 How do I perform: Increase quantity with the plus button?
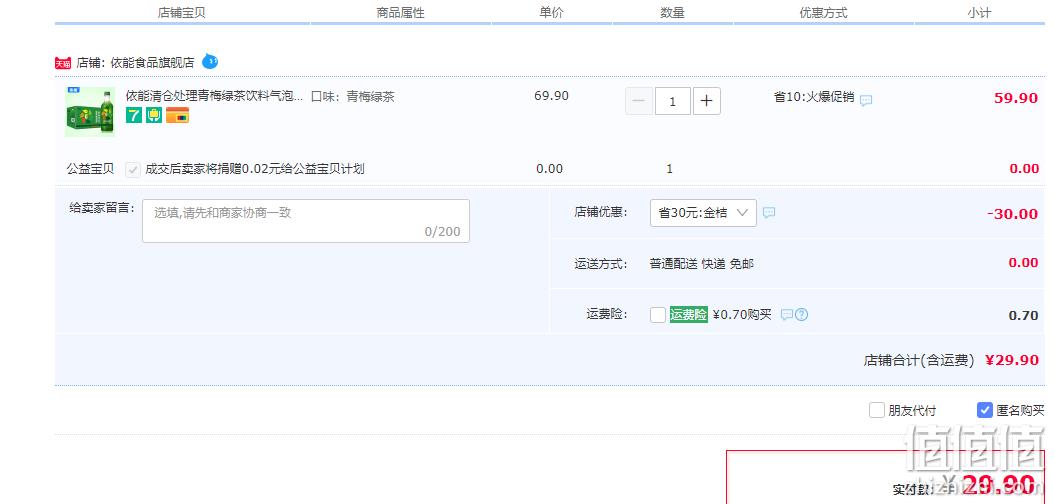coord(706,101)
